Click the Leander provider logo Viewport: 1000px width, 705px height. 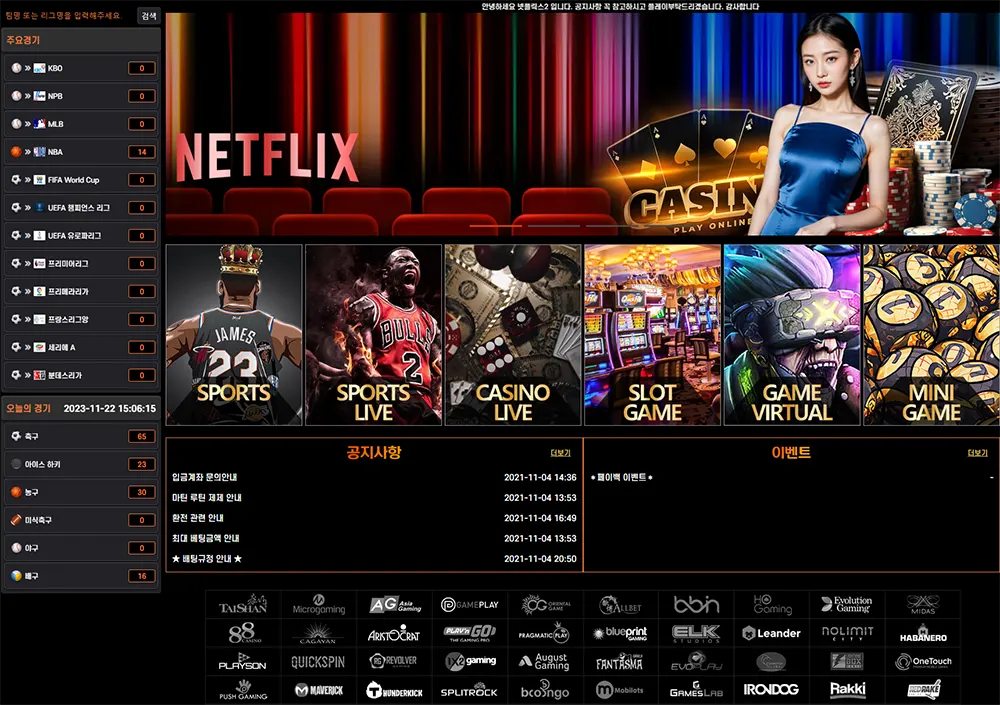[771, 634]
